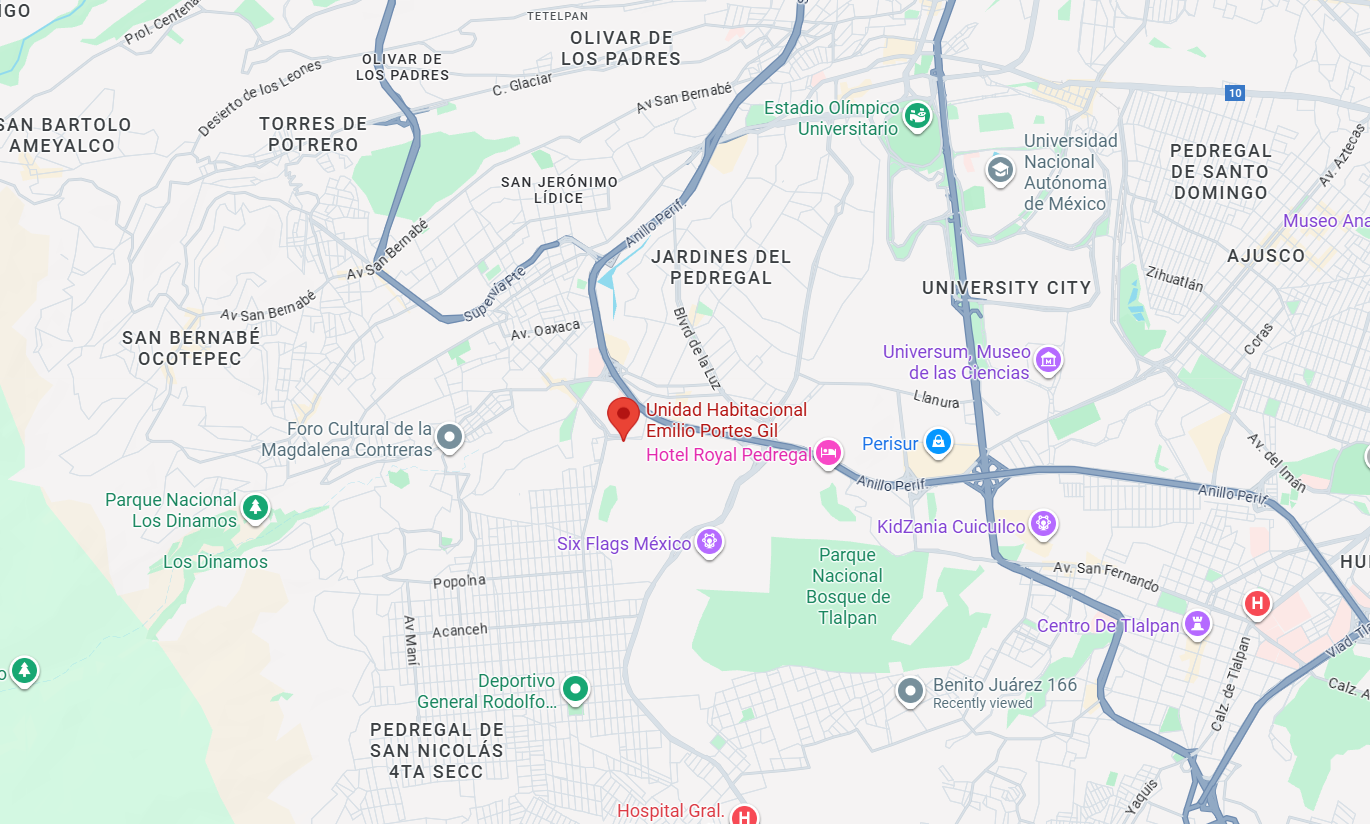
Task: Click the red hospital H icon near Calz. de Tlalpan
Action: click(x=1257, y=604)
